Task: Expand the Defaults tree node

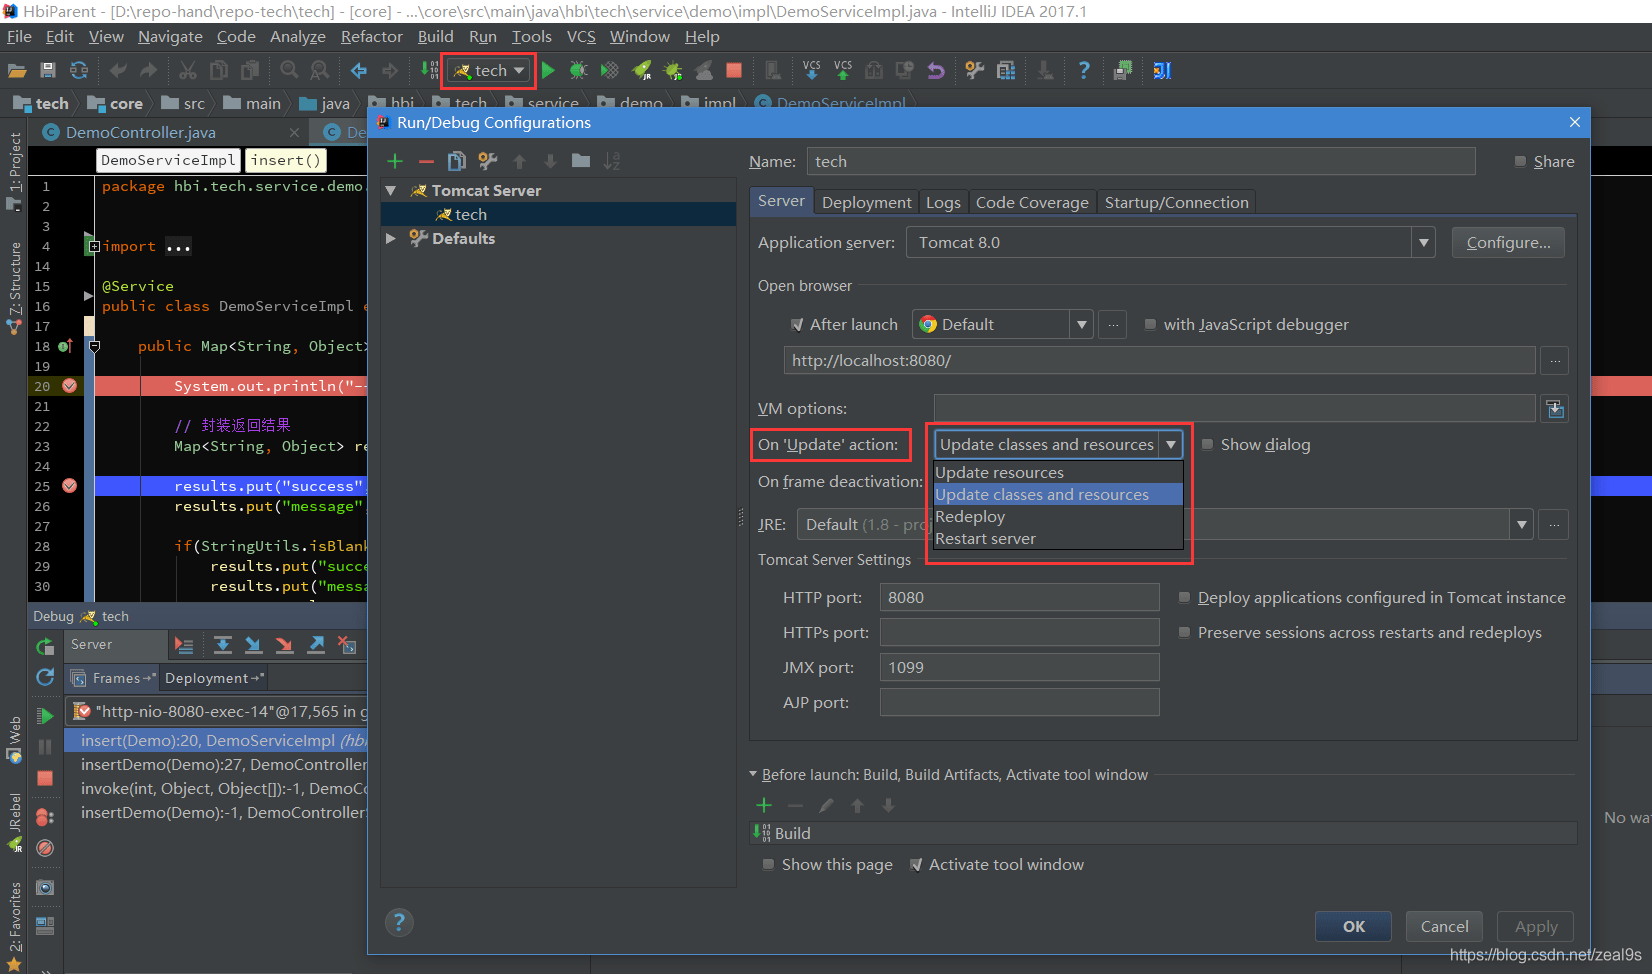Action: click(391, 238)
